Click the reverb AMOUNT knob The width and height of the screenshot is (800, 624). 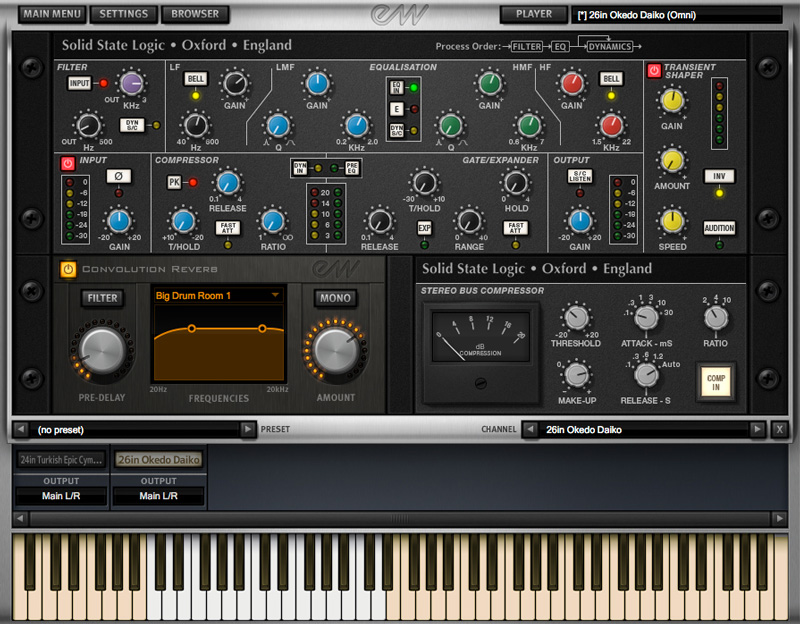(335, 351)
